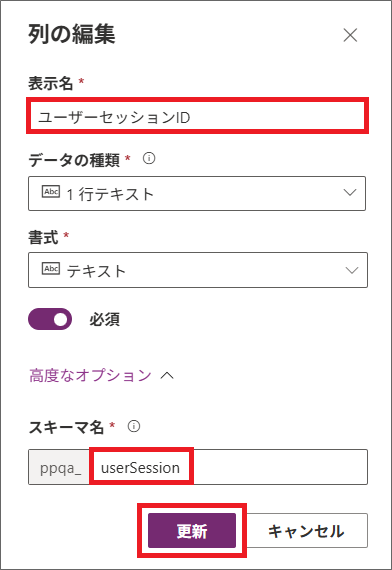Viewport: 392px width, 570px height.
Task: Click the info icon next to スキーマ名
Action: [134, 426]
